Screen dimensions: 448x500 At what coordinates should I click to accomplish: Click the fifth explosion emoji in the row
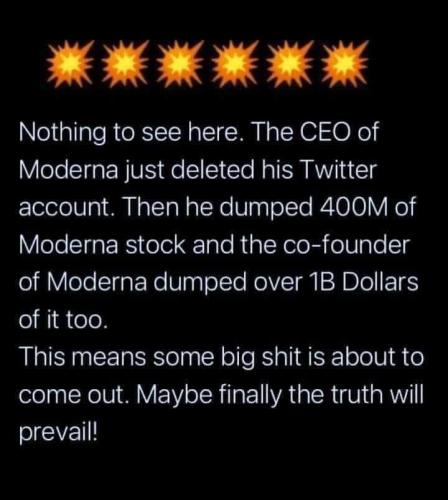point(291,64)
